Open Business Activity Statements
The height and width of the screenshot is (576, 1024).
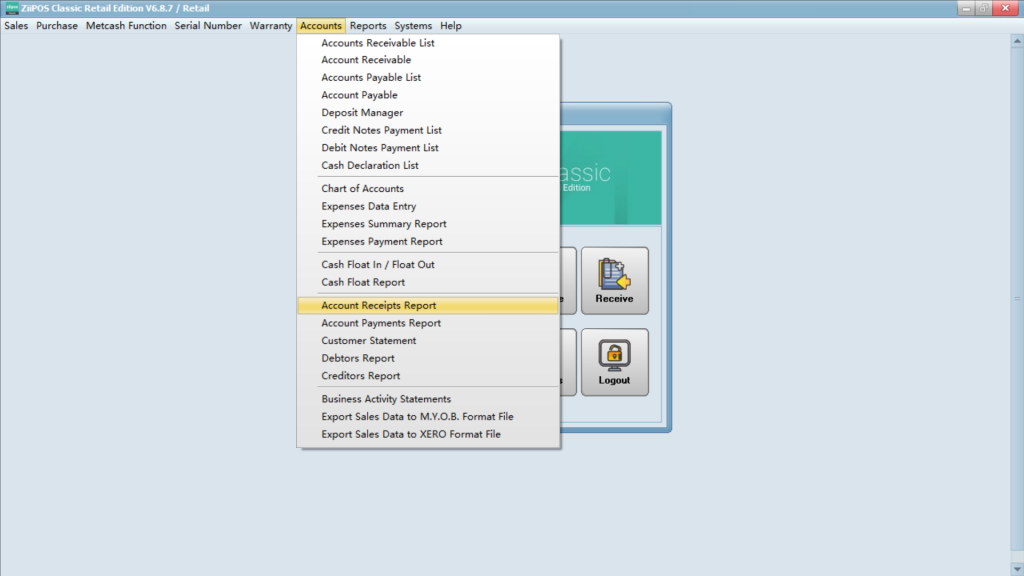click(428, 398)
